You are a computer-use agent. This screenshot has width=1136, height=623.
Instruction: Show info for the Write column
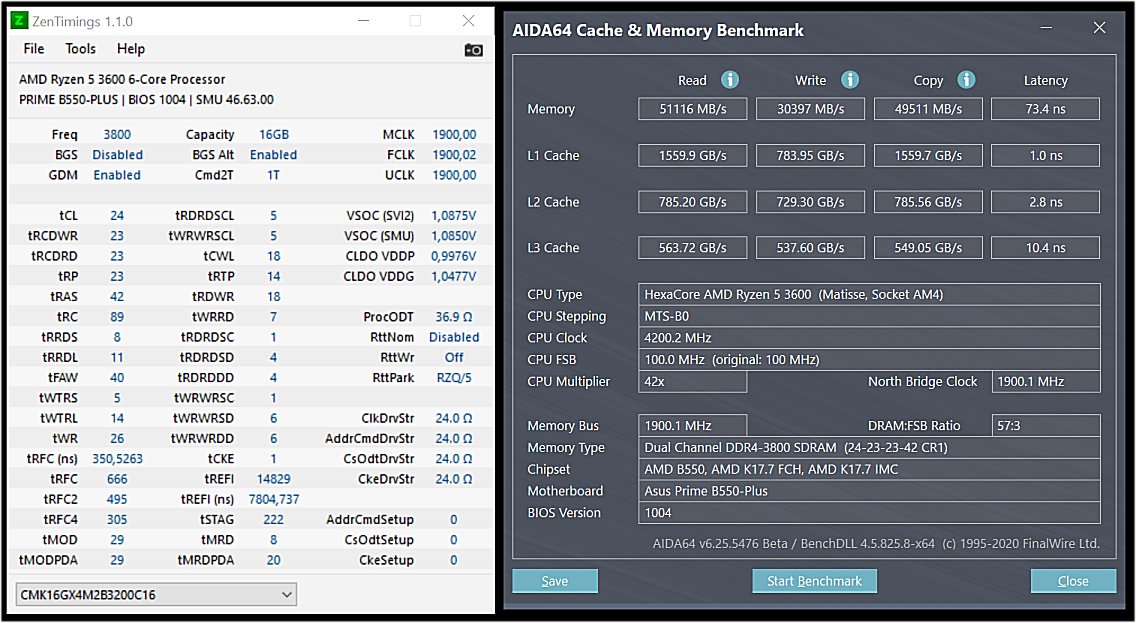[x=850, y=80]
